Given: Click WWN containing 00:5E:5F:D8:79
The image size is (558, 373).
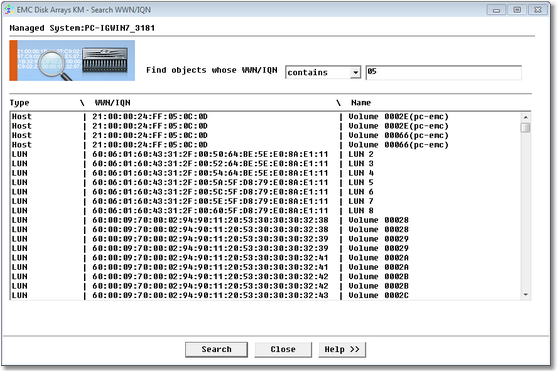Looking at the screenshot, I should 210,201.
